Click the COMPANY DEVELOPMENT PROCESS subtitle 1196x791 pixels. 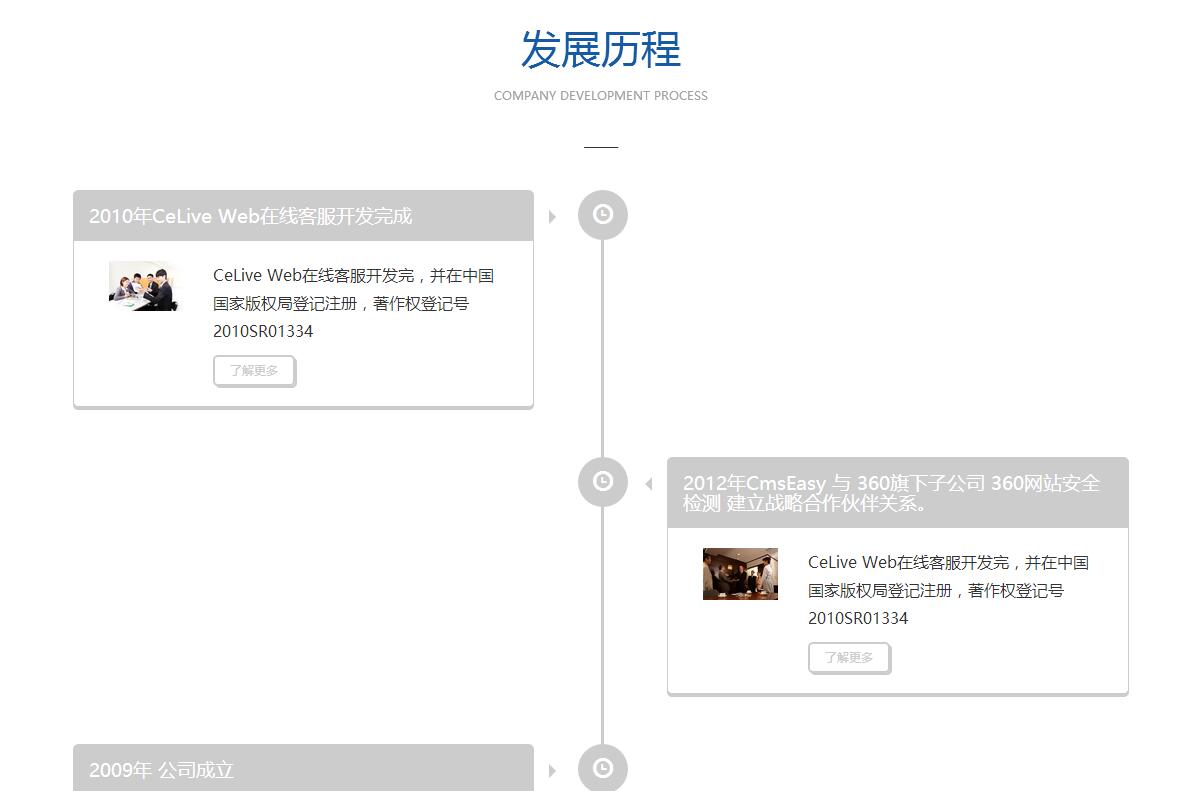click(x=600, y=96)
